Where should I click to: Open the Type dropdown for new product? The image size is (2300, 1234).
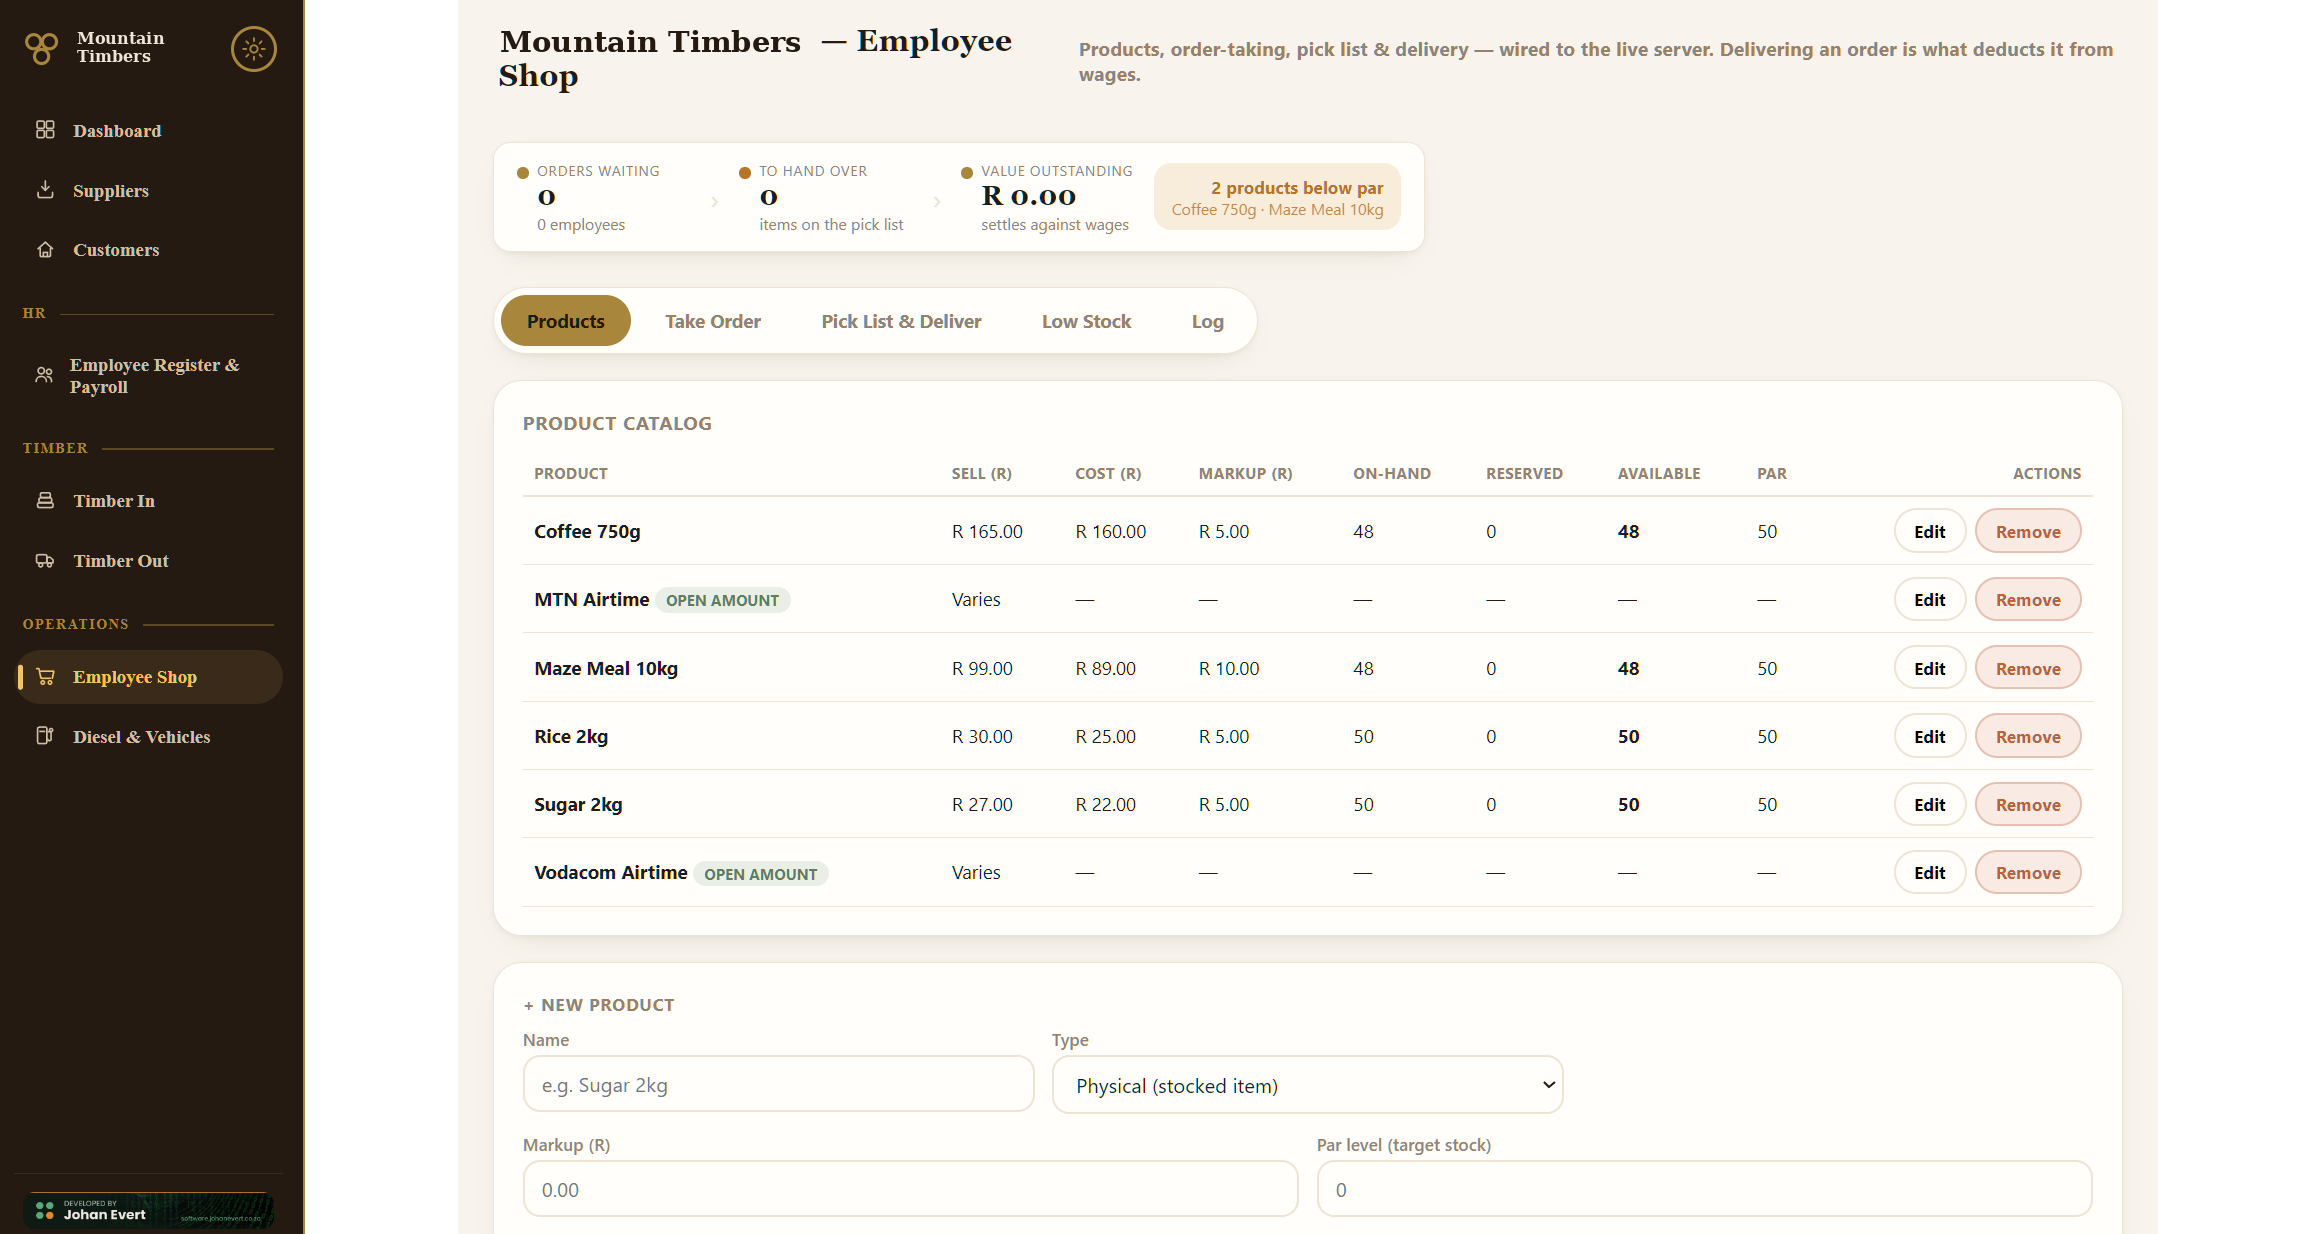pyautogui.click(x=1307, y=1085)
